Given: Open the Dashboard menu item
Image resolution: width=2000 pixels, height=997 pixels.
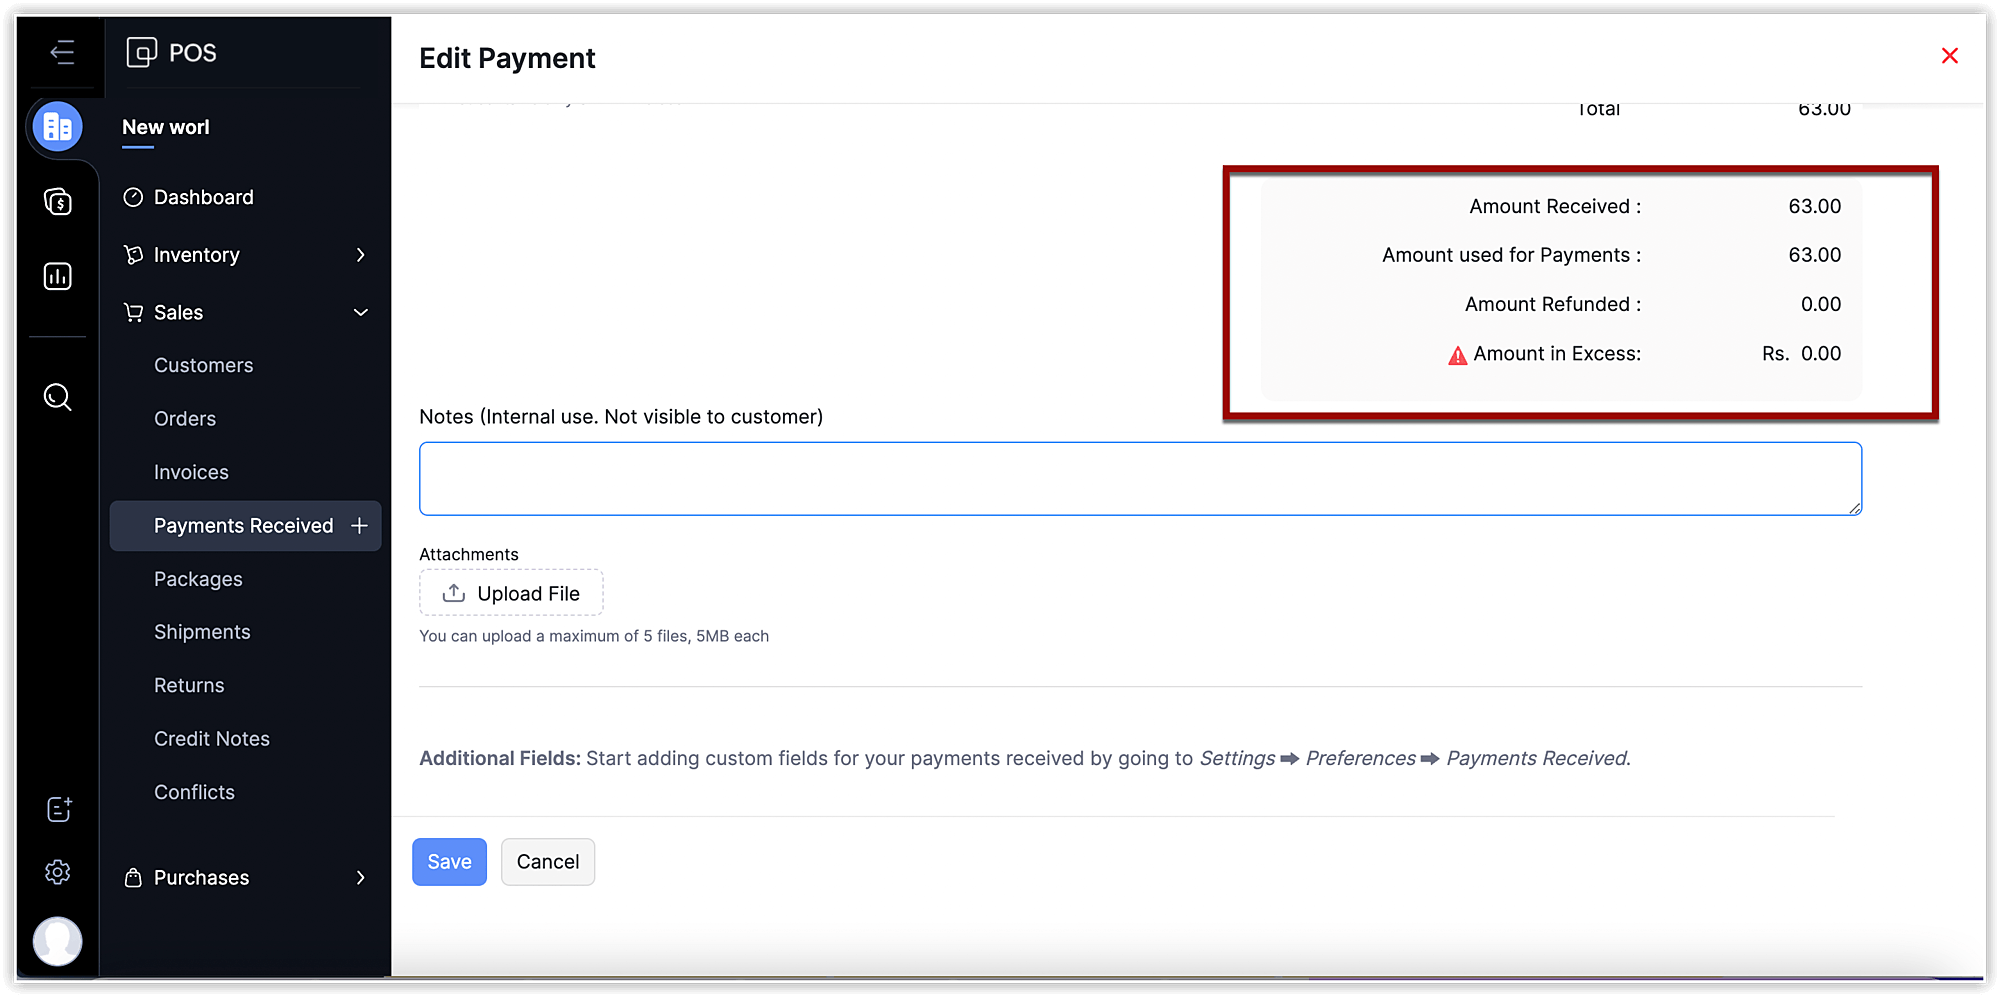Looking at the screenshot, I should [x=203, y=197].
